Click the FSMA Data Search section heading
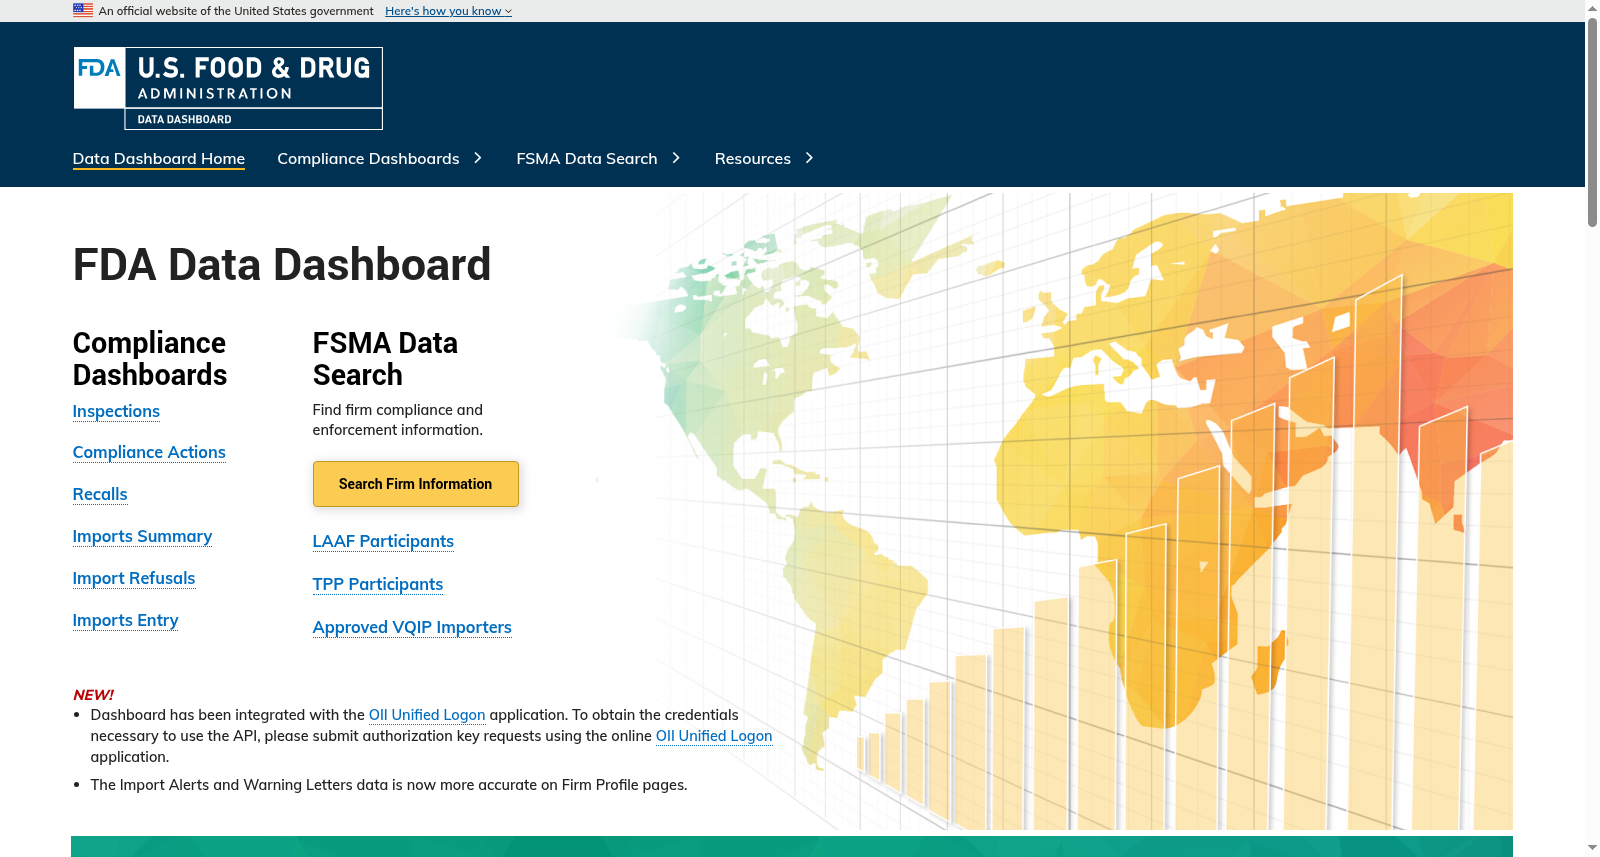1600x857 pixels. coord(385,359)
